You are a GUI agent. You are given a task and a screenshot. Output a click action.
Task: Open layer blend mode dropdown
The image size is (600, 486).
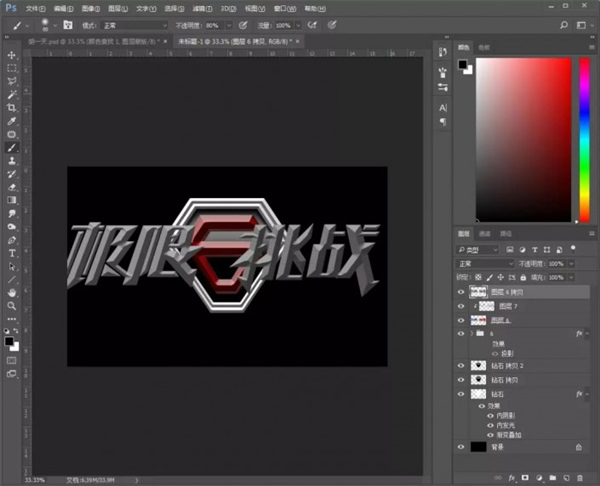485,264
